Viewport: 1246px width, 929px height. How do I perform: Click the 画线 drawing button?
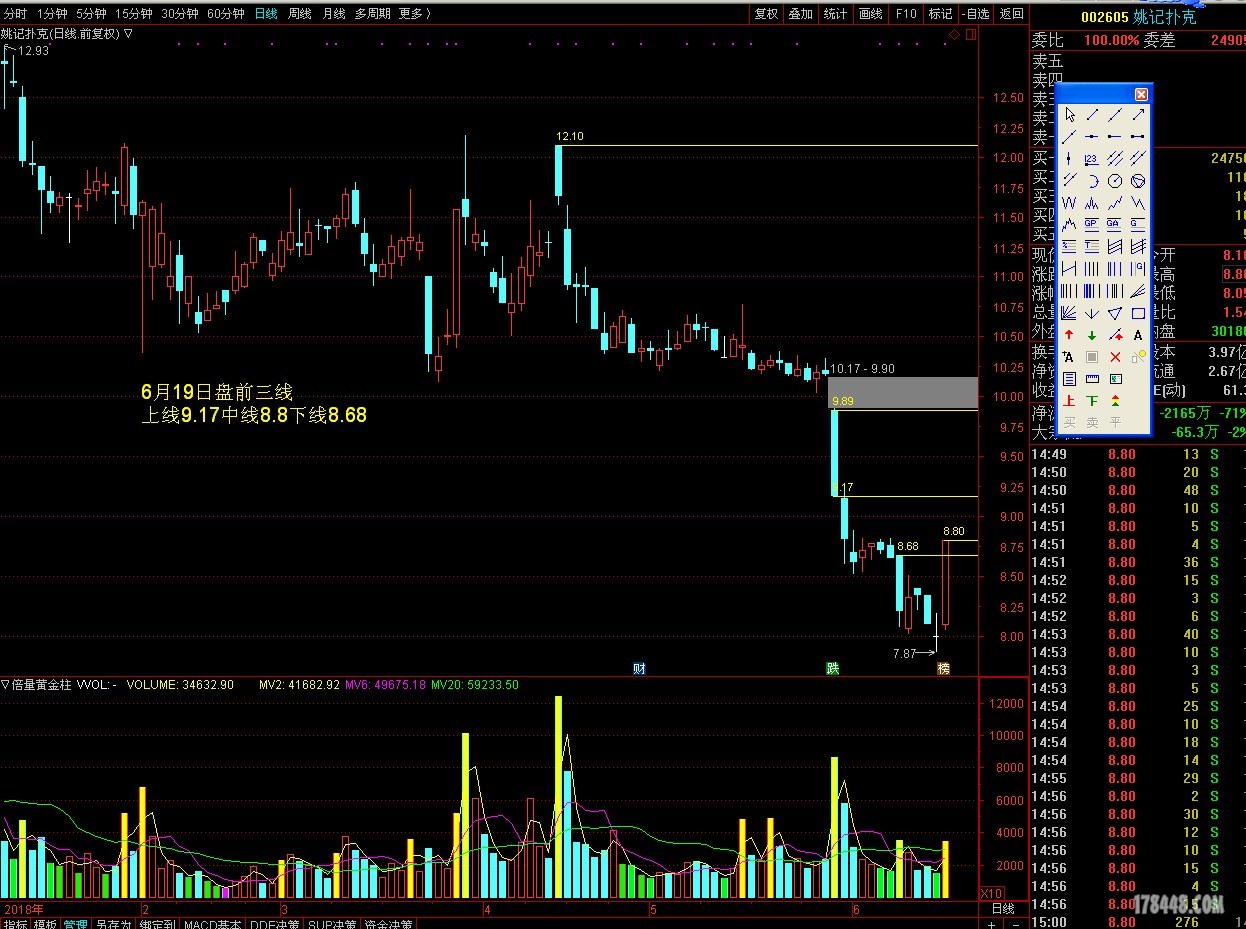click(x=871, y=14)
